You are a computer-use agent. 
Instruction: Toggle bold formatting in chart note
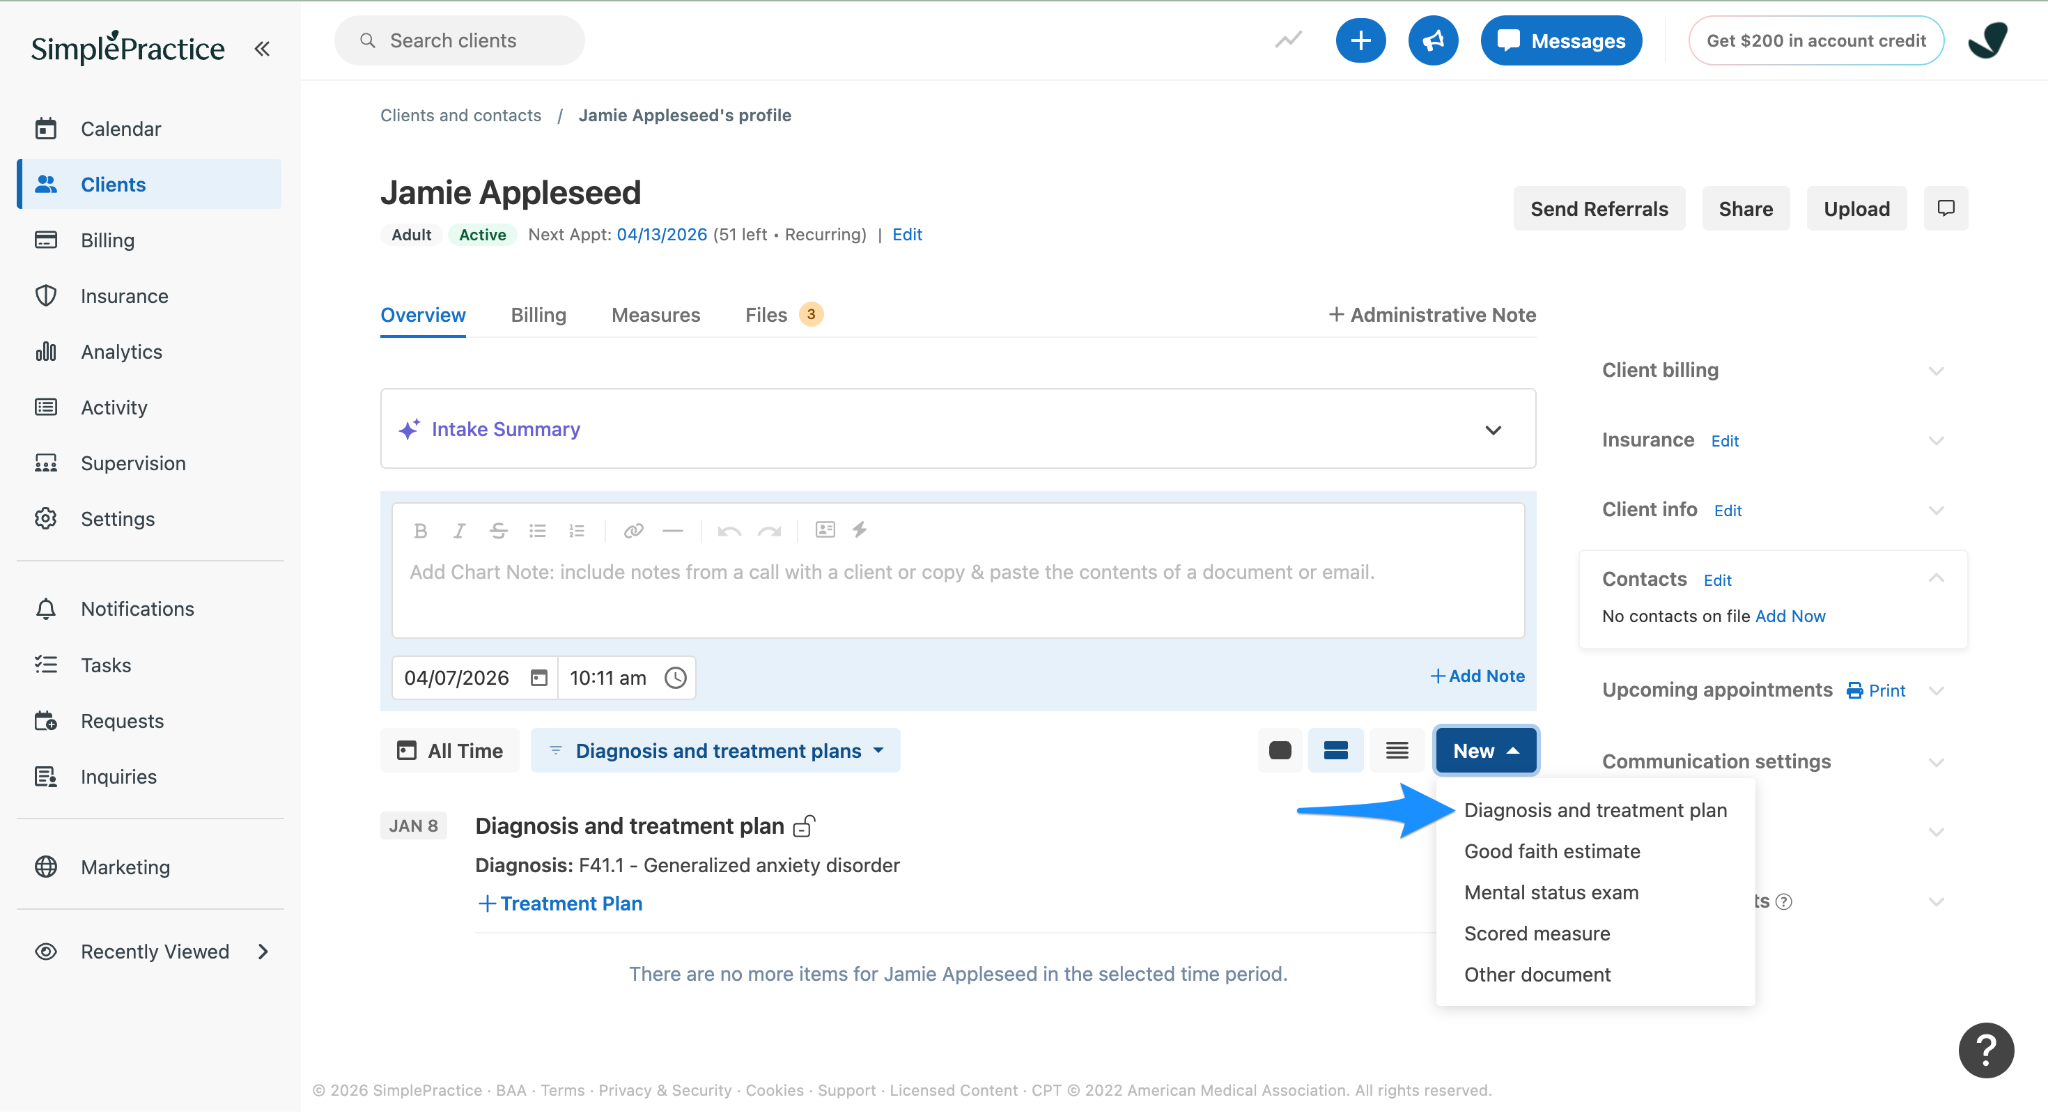420,530
